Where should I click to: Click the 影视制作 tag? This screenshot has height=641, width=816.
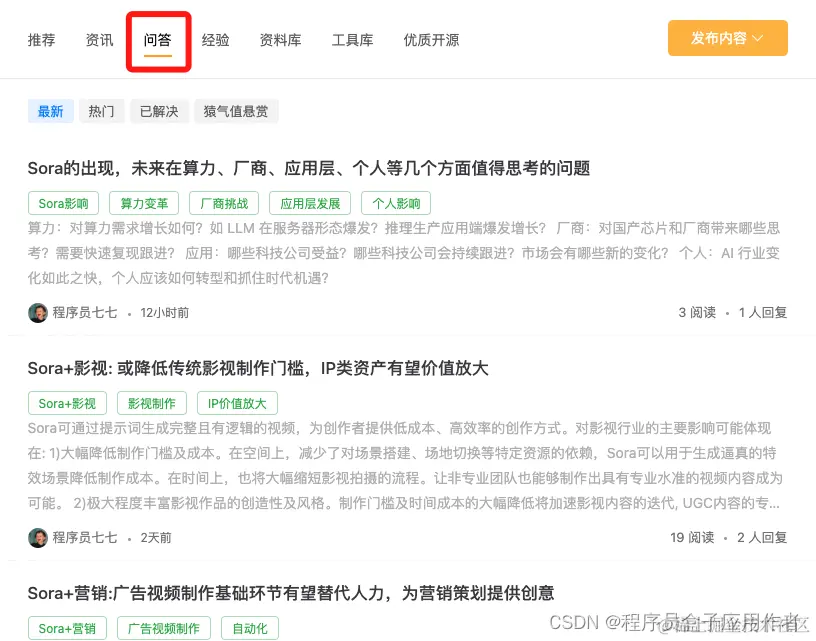(x=151, y=403)
